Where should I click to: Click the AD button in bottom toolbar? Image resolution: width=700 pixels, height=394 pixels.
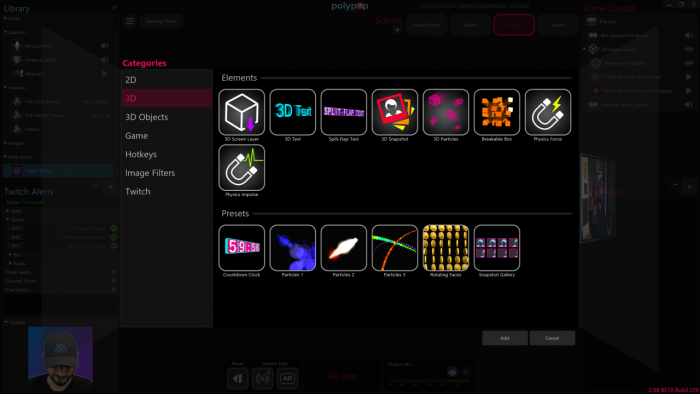(287, 378)
